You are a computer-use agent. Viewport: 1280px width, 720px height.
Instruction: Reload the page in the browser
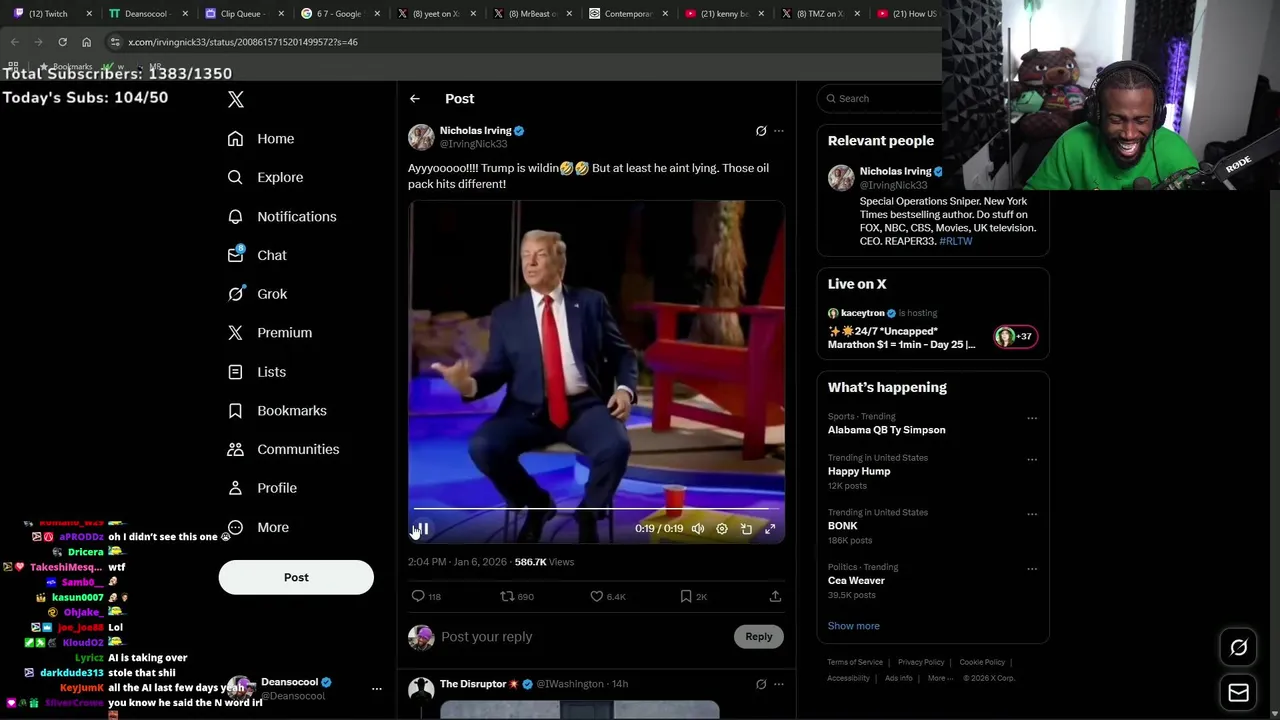pos(62,42)
